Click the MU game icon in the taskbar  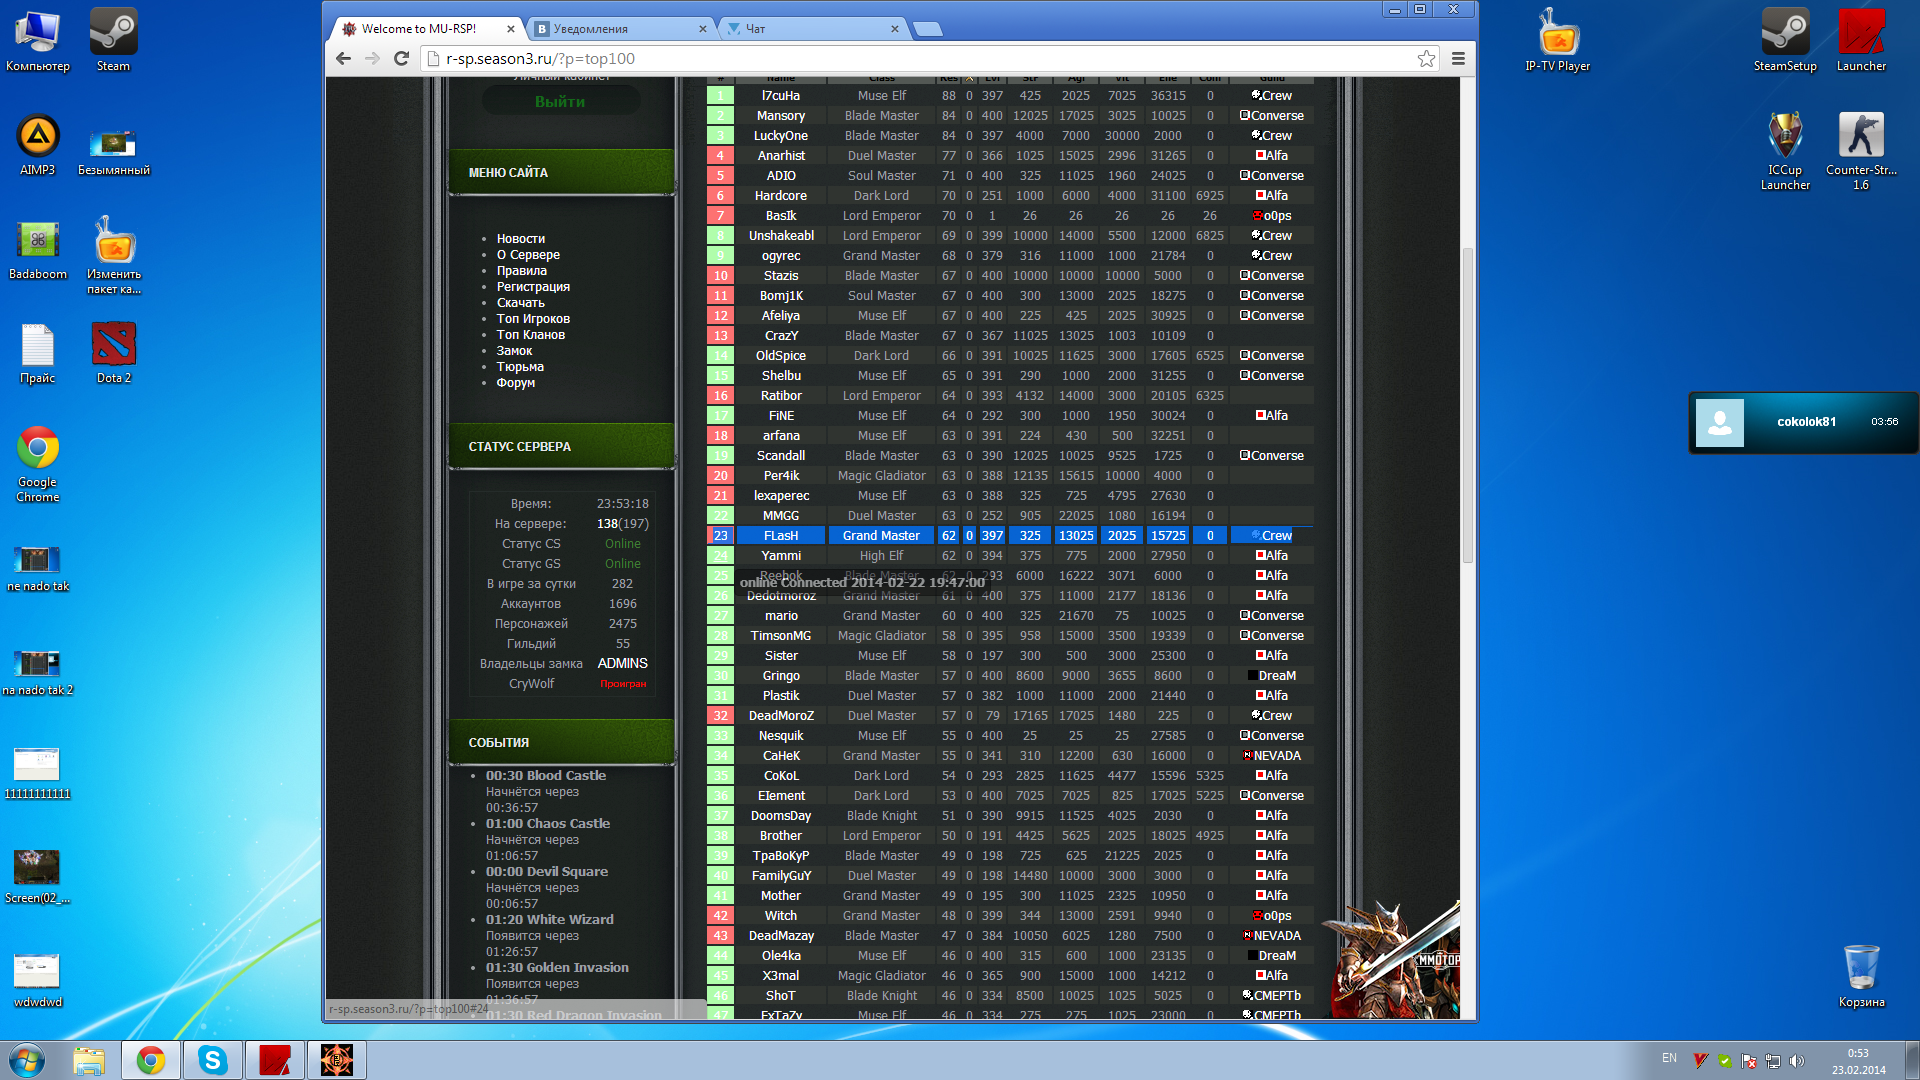click(x=337, y=1060)
